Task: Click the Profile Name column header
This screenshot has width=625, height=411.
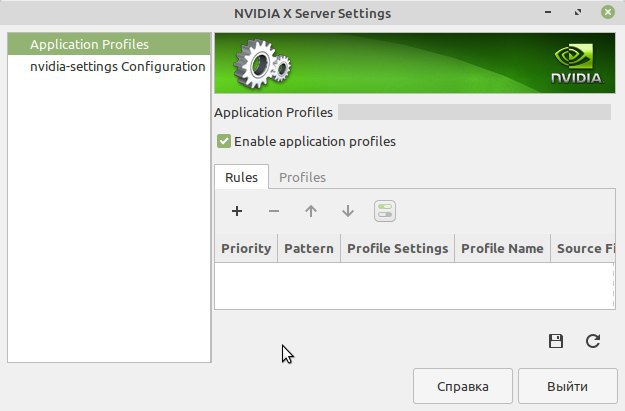Action: [502, 248]
